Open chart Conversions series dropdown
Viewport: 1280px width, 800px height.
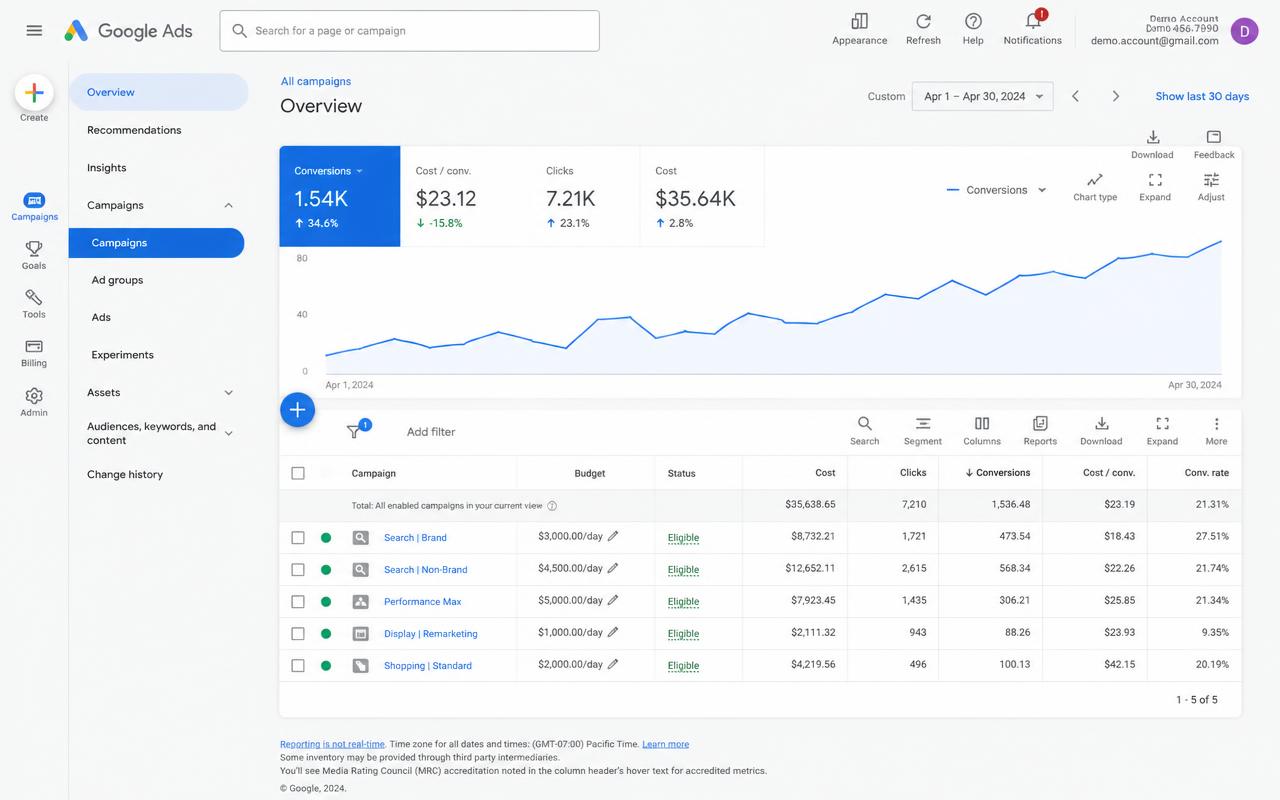pyautogui.click(x=997, y=190)
